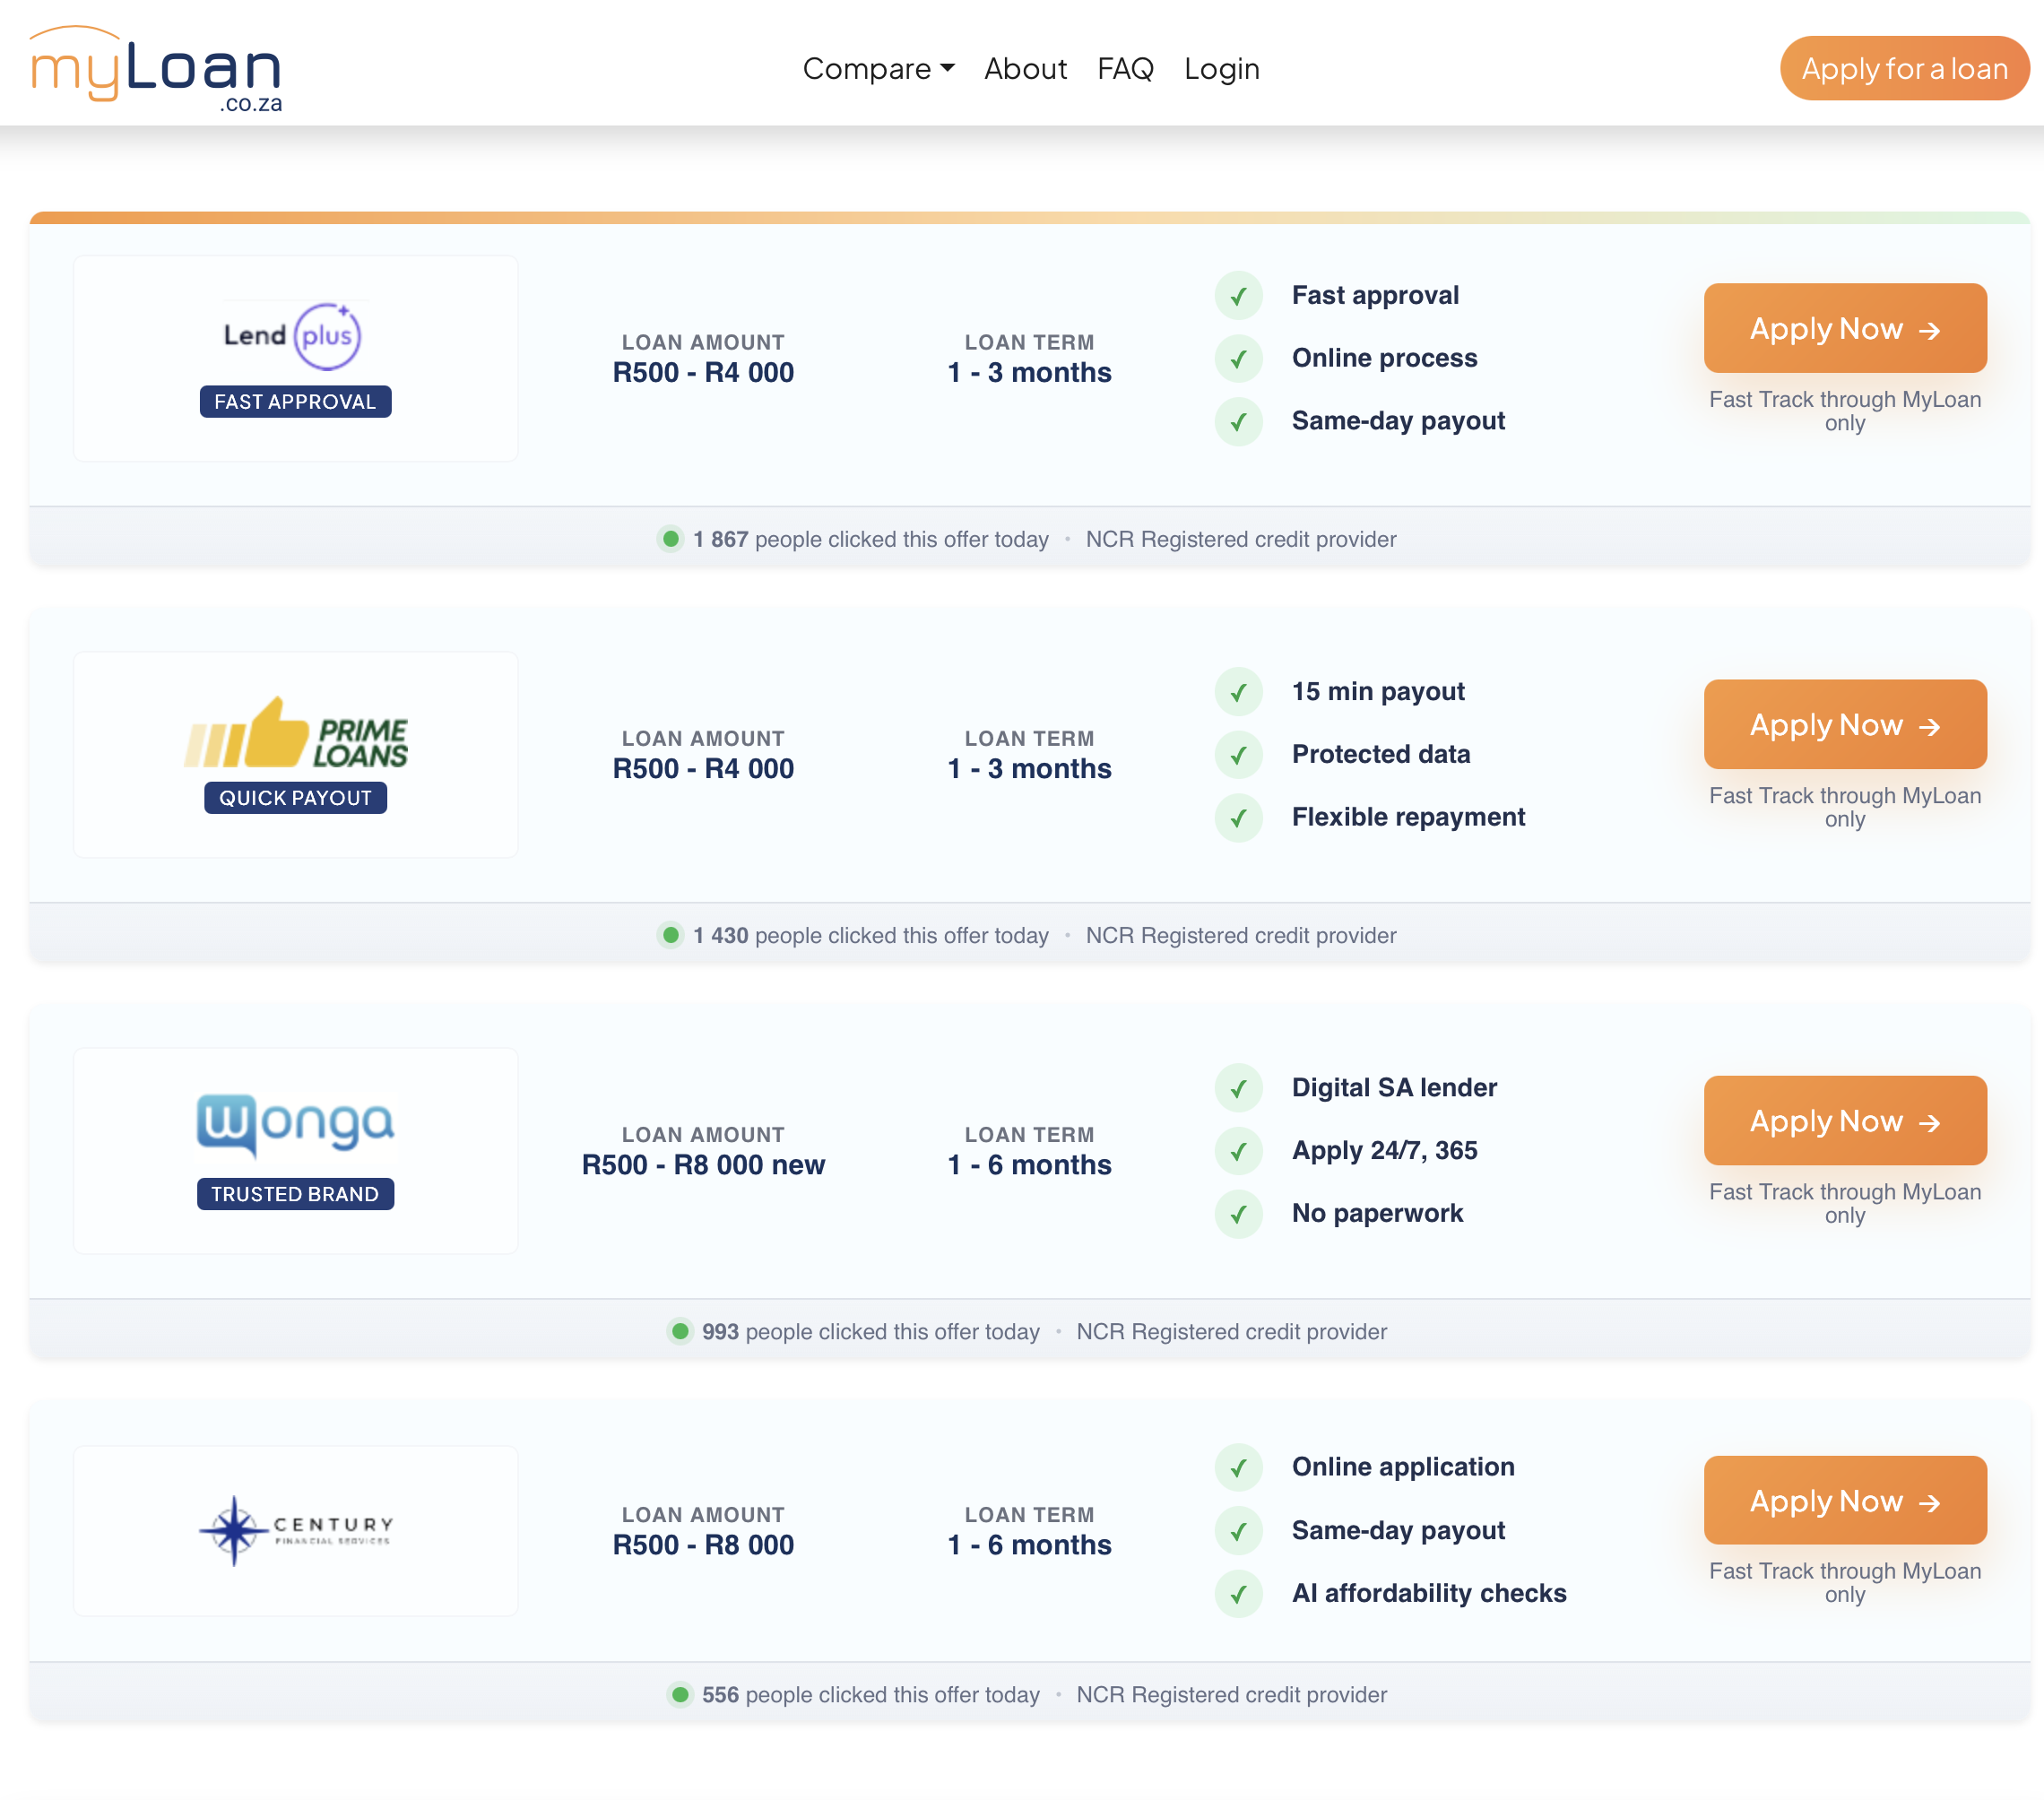Click the arrow inside Wonga's Apply Now button
2044x1800 pixels.
click(1929, 1122)
